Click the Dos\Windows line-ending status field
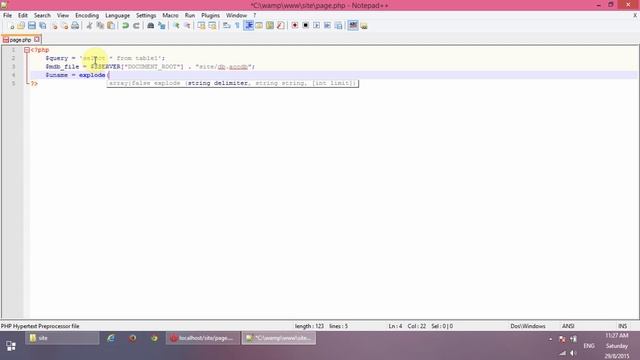Screen dimensions: 640x360 pos(528,326)
